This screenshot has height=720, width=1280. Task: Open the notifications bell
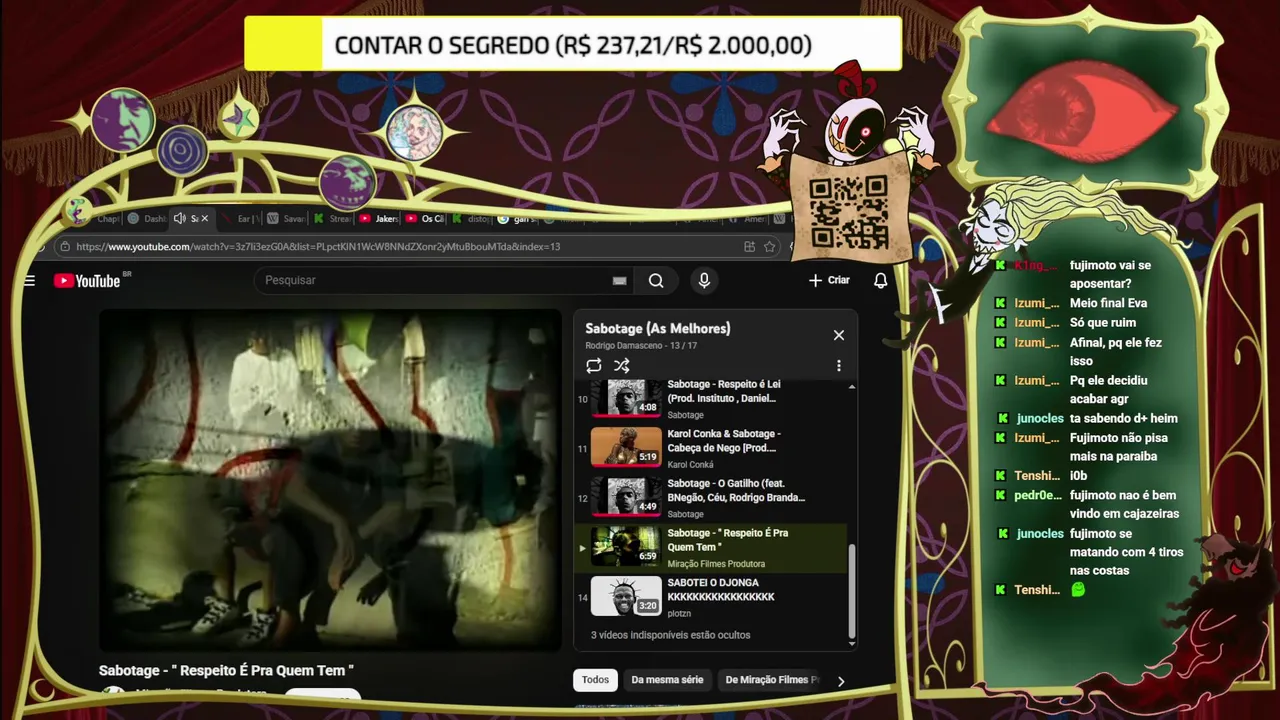[880, 281]
